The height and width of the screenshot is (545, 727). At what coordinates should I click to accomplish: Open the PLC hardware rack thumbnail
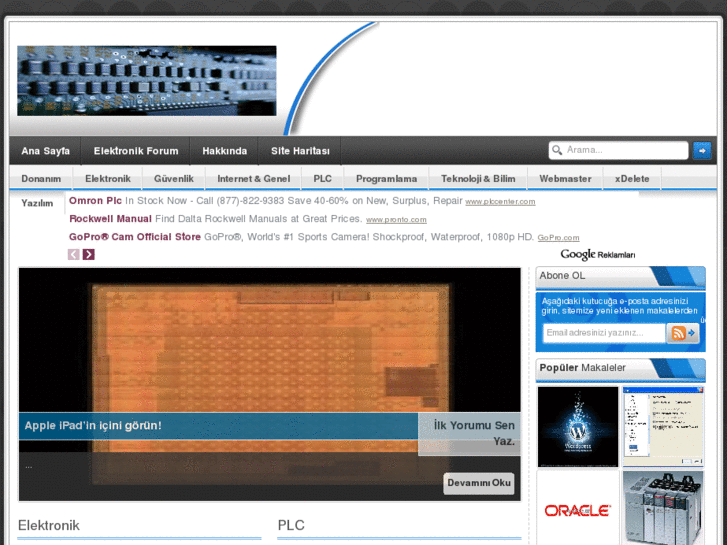click(x=663, y=509)
